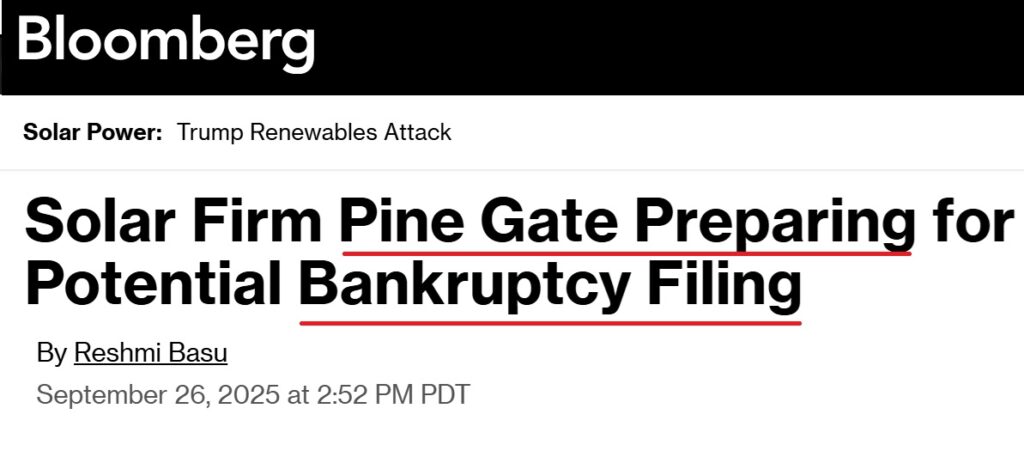Click the word Trump in the topic bar
The width and height of the screenshot is (1024, 451).
(205, 132)
